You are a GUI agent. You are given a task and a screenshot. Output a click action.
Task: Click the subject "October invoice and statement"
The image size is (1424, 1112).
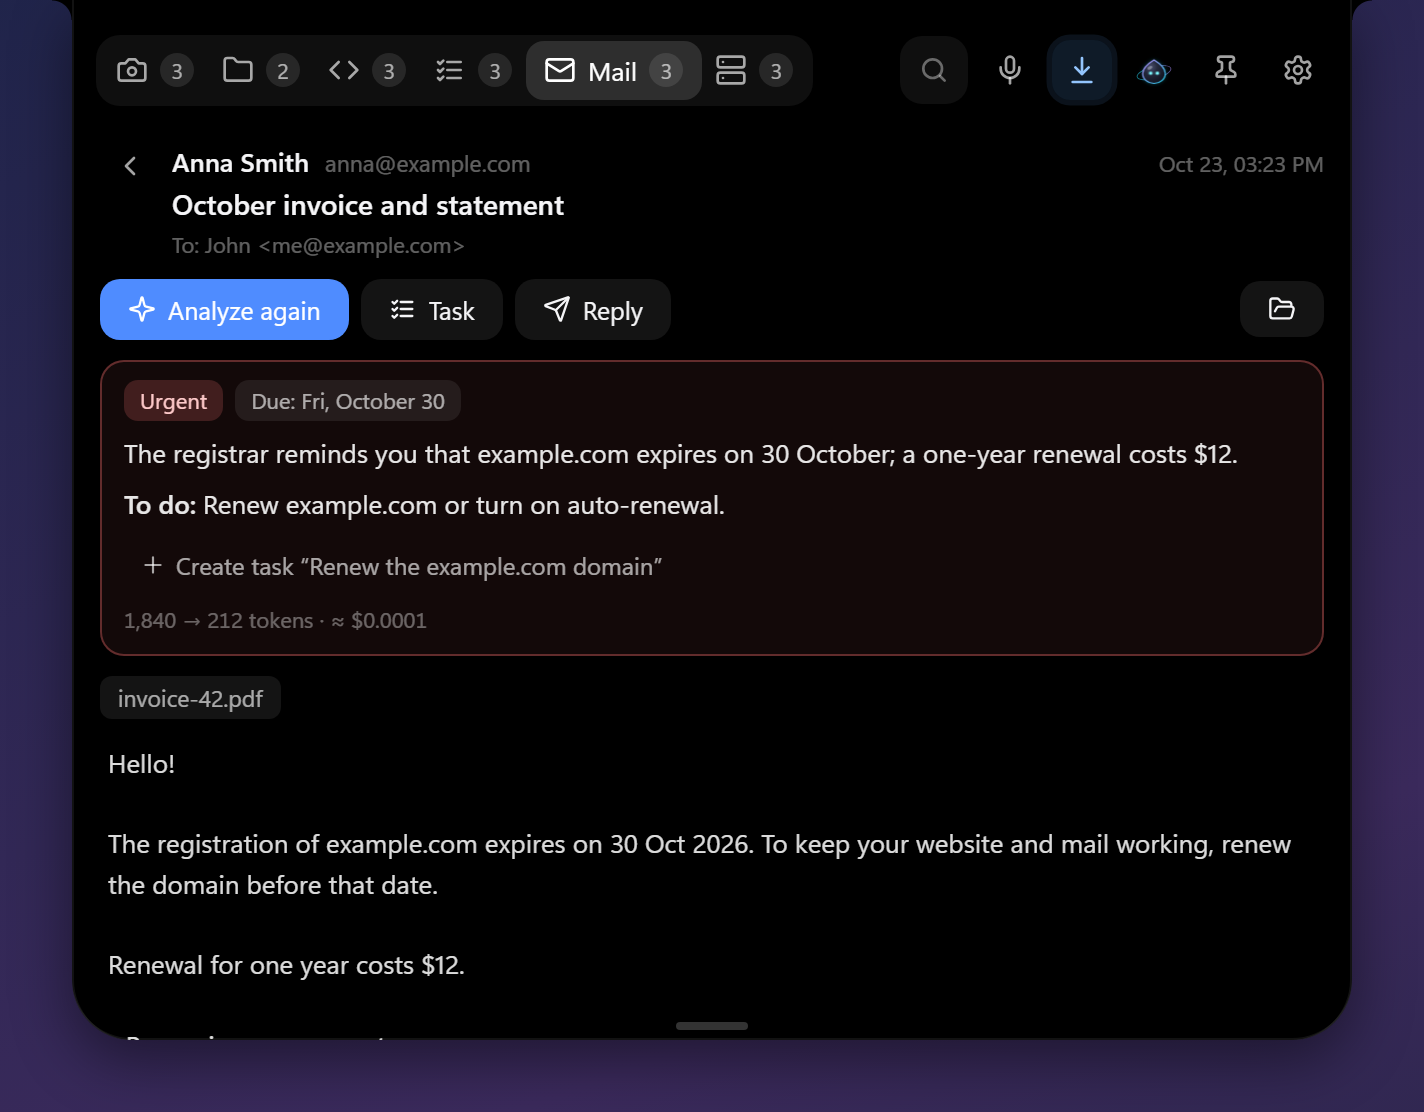point(368,205)
